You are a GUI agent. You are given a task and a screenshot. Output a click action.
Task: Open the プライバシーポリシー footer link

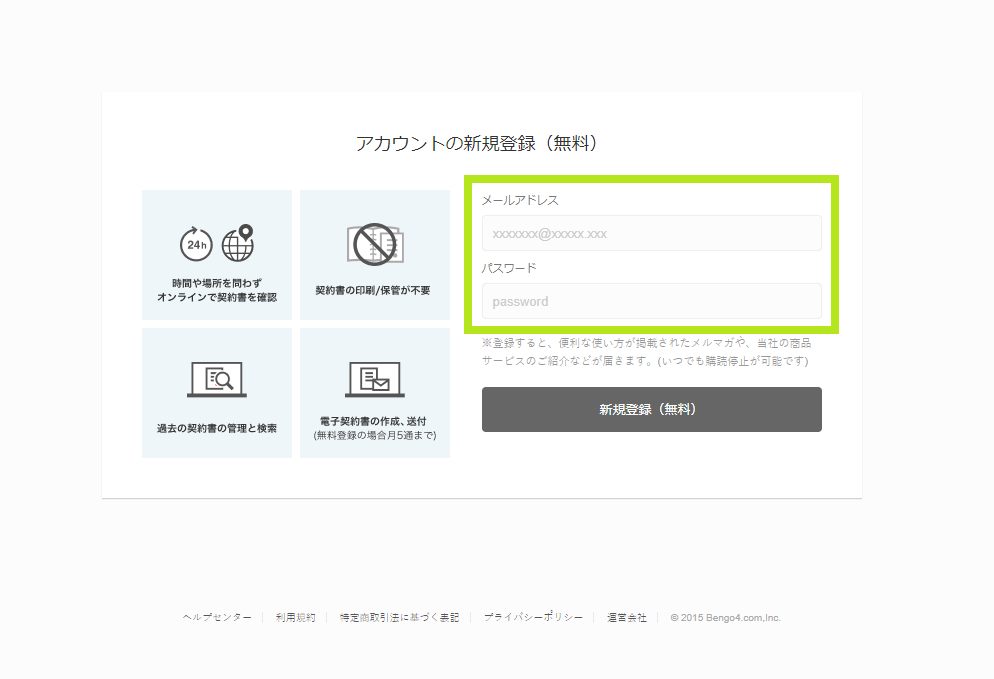[x=533, y=618]
